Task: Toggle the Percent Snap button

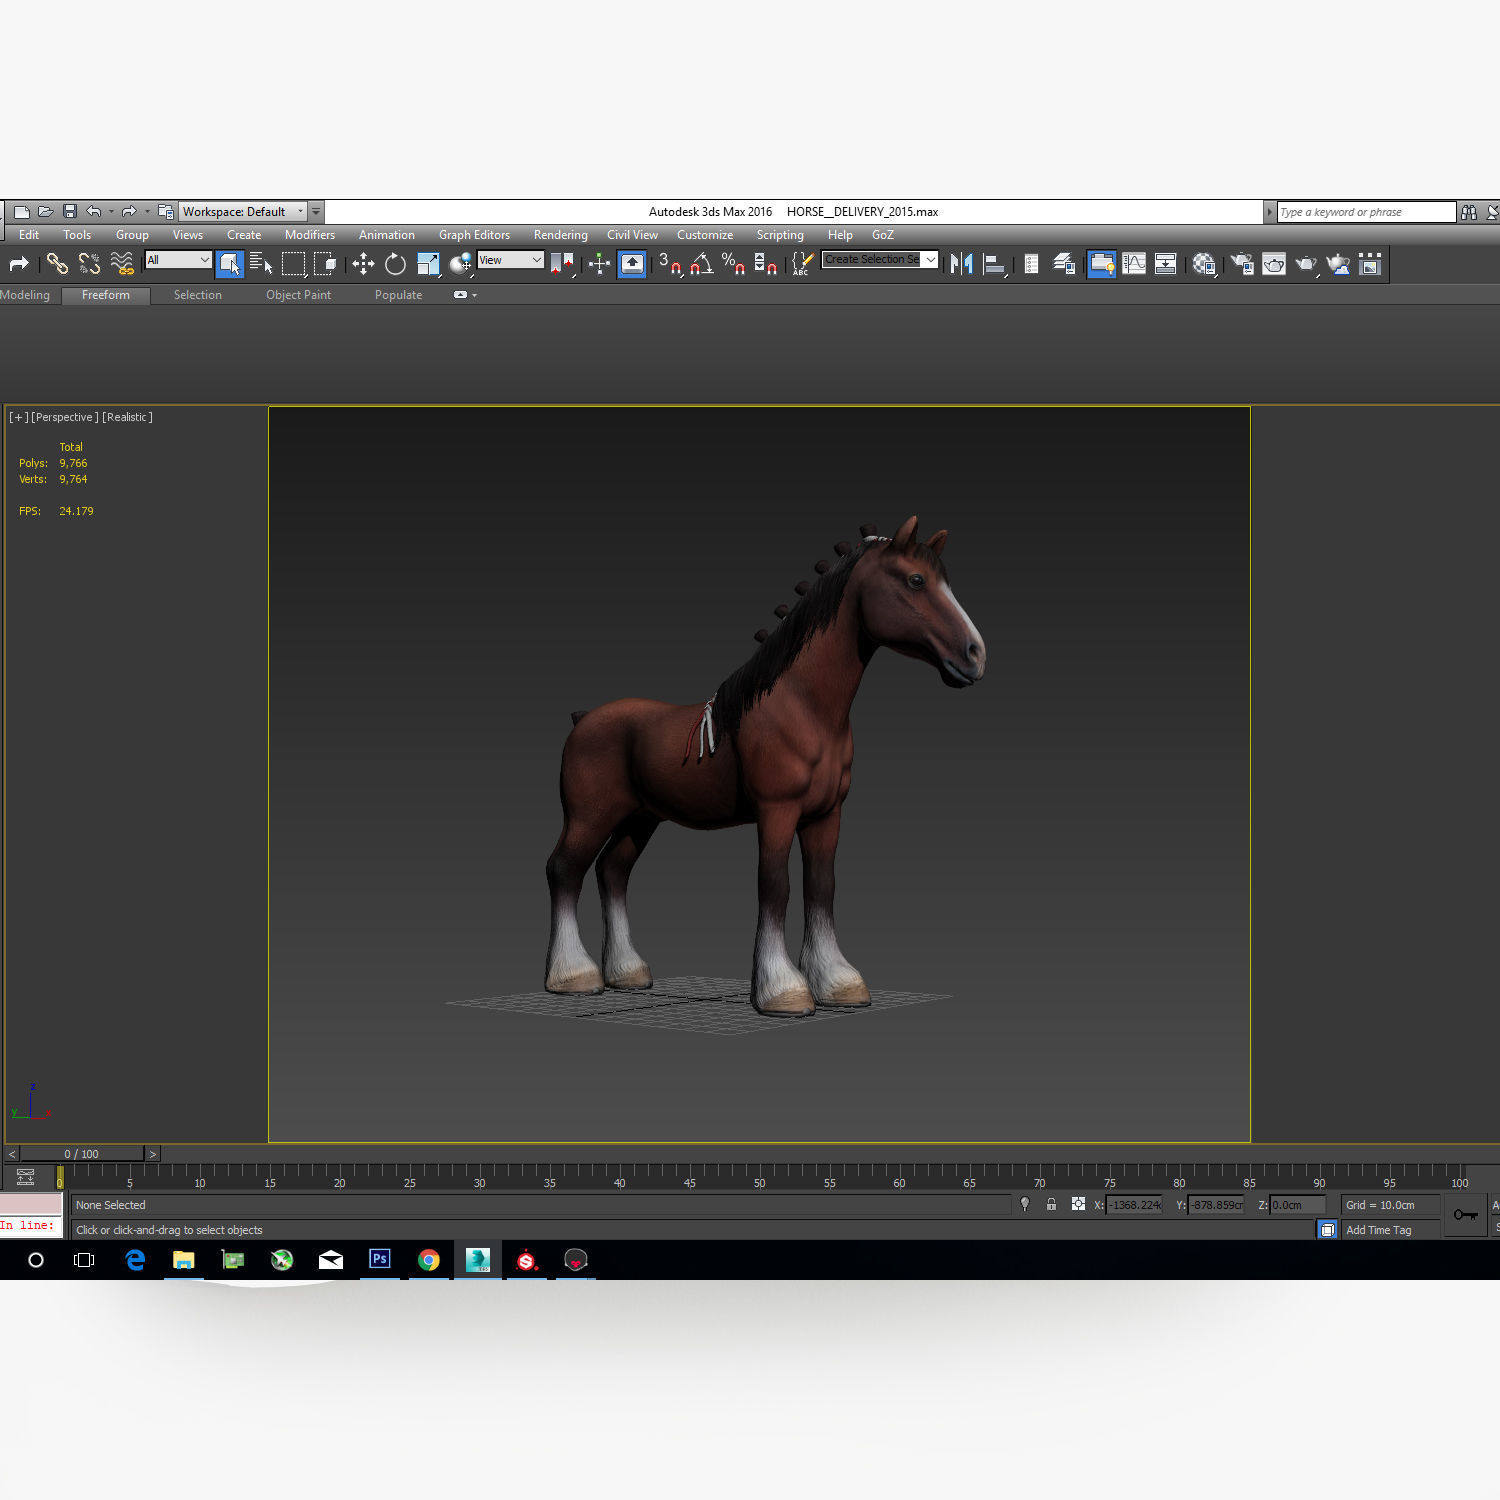Action: click(734, 264)
